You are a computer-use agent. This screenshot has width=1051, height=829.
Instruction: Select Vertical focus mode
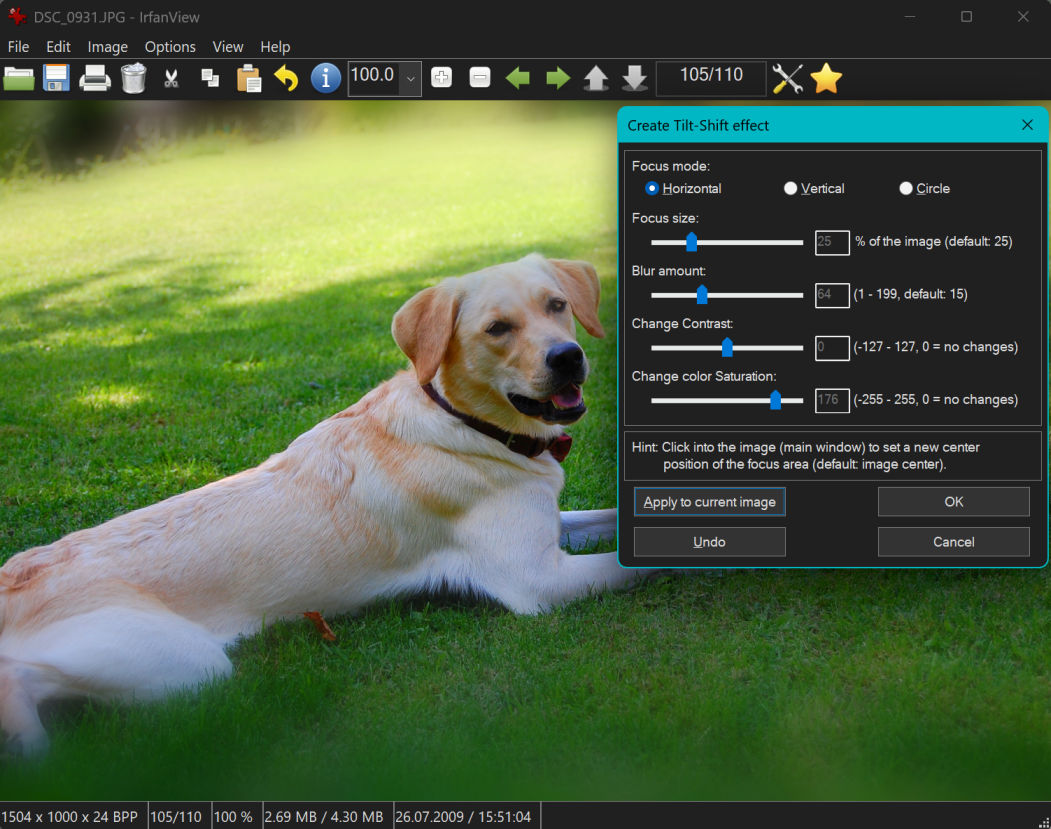[x=791, y=188]
